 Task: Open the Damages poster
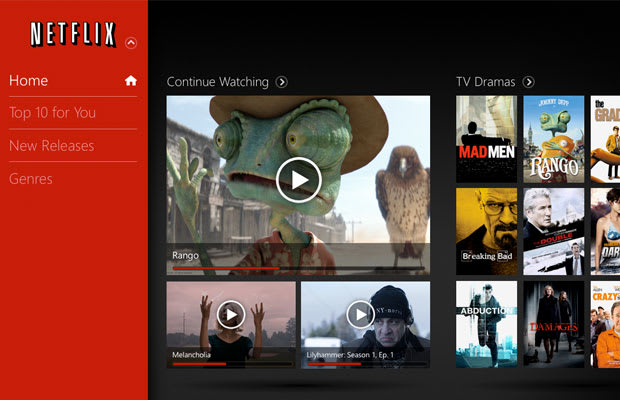[x=554, y=324]
